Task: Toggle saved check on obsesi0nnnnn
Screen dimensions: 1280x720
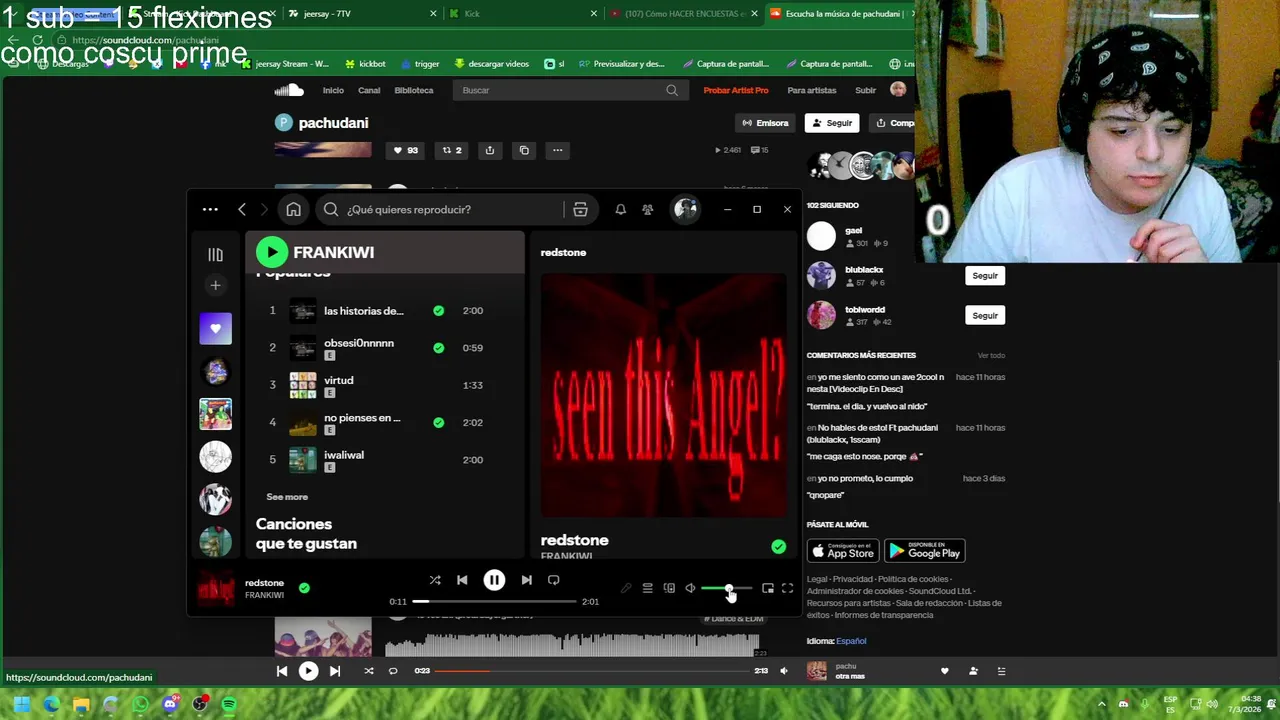Action: click(x=438, y=348)
